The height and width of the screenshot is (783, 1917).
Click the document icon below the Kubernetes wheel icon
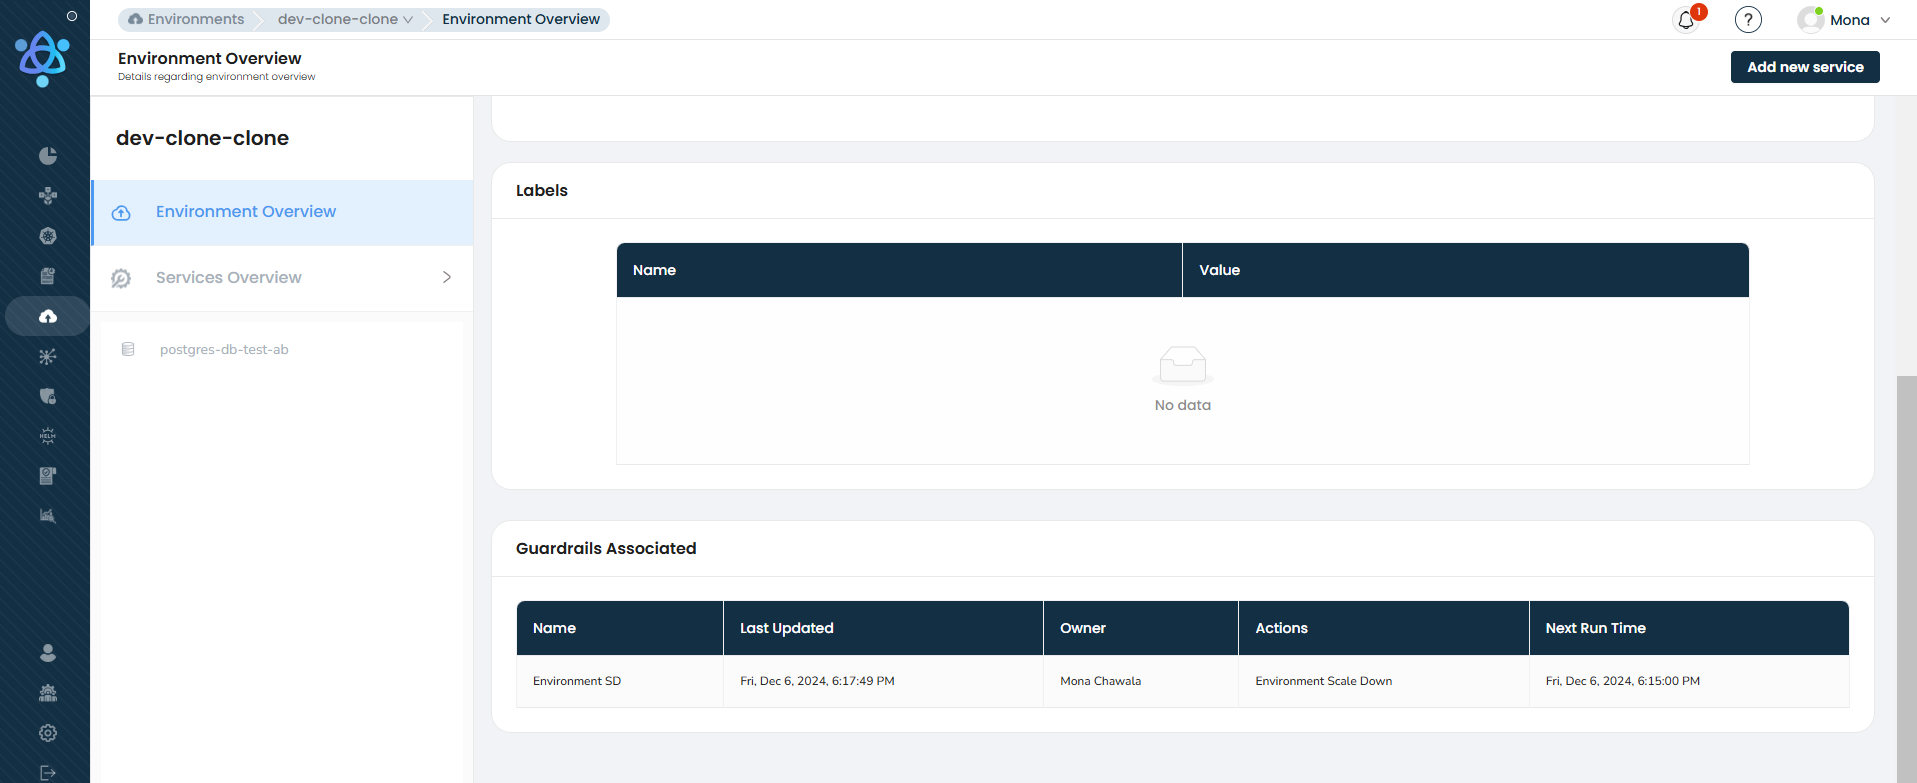(47, 276)
